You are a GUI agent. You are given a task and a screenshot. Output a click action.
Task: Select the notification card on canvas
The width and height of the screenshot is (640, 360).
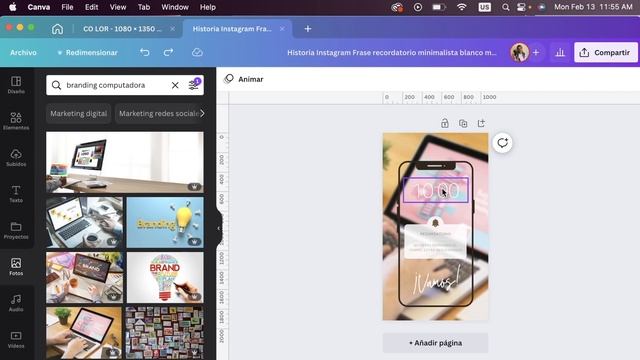[x=435, y=241]
